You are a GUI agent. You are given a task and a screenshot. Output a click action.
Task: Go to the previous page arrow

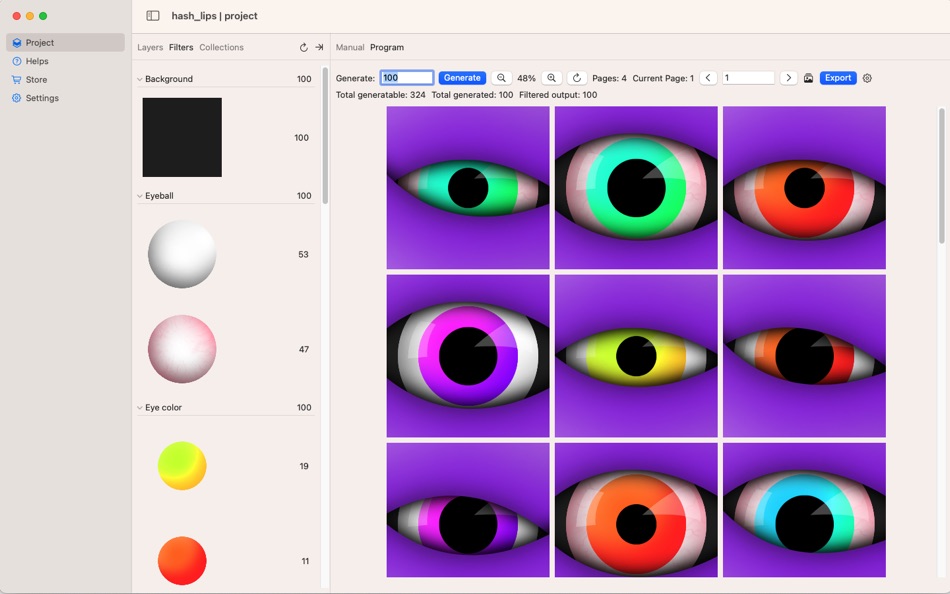708,78
